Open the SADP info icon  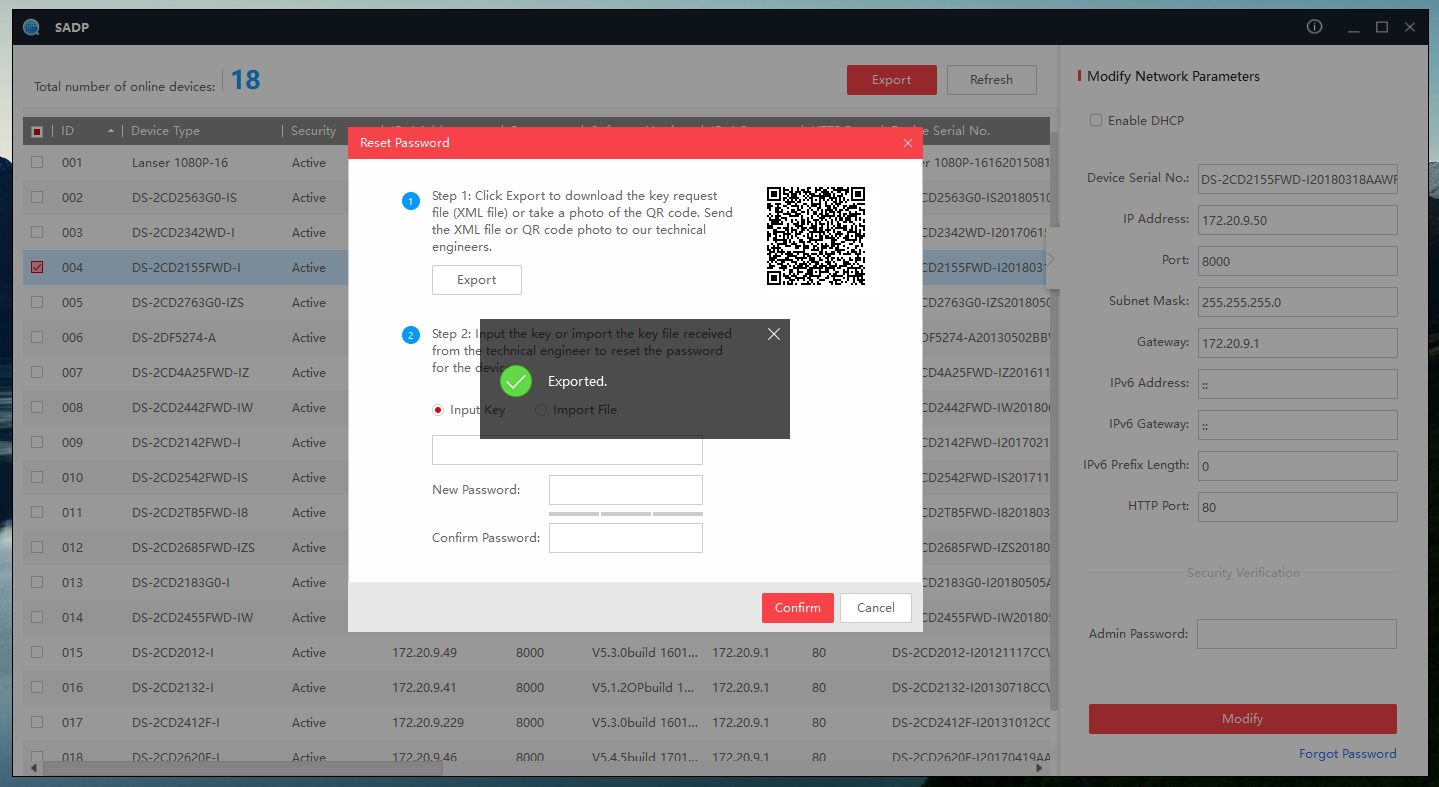click(1315, 27)
